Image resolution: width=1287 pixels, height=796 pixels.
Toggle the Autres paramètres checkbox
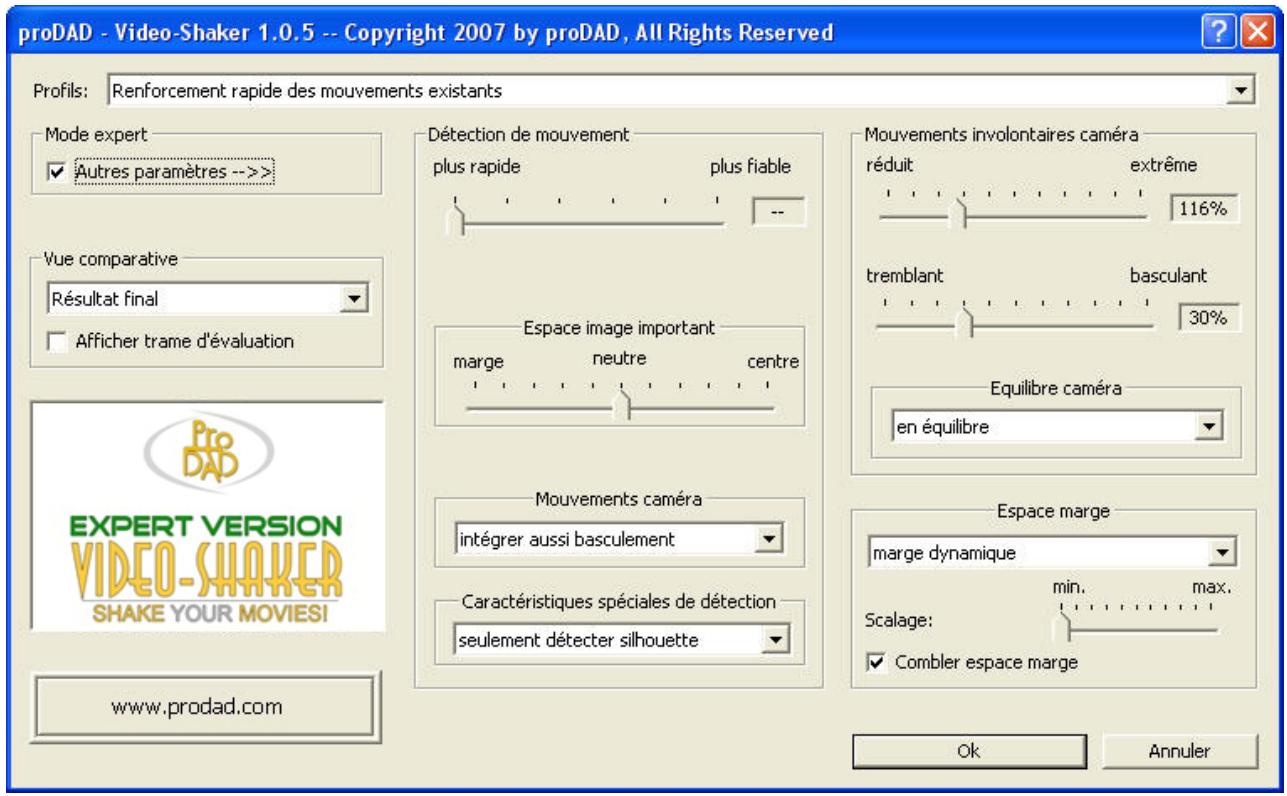tap(56, 172)
